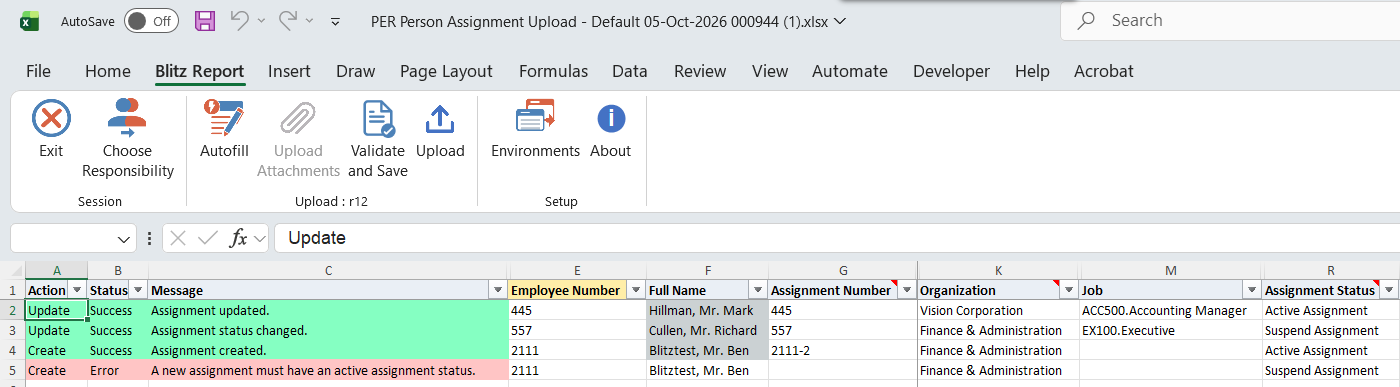Click the Upload arrow icon
The height and width of the screenshot is (387, 1400).
(x=440, y=118)
